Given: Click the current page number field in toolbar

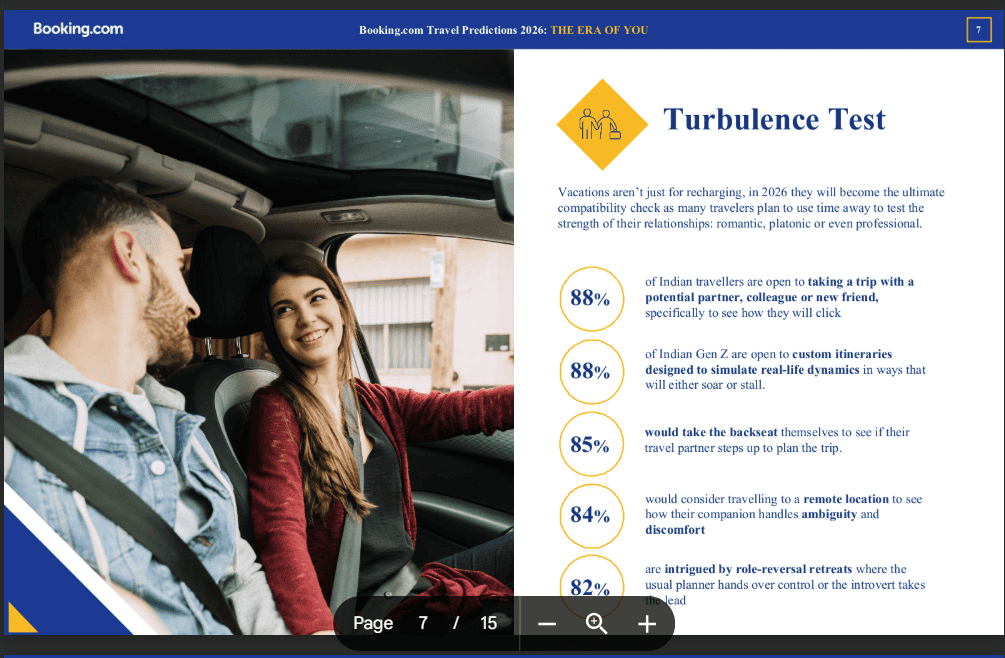Looking at the screenshot, I should [423, 623].
